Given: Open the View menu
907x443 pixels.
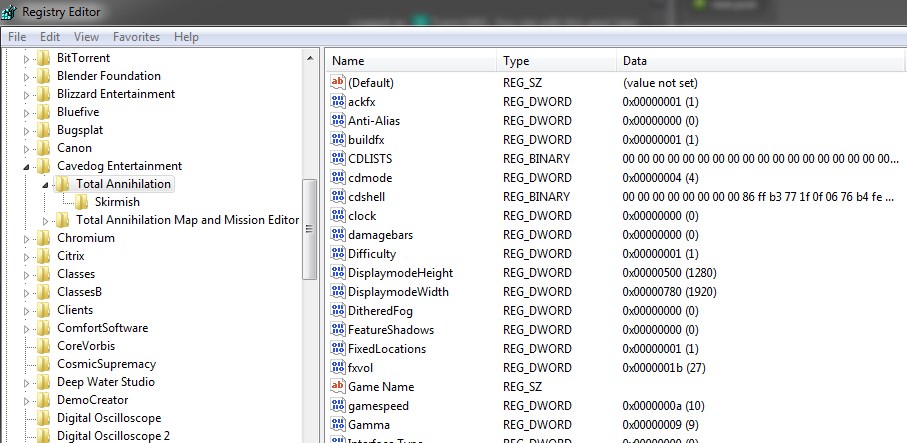Looking at the screenshot, I should (x=86, y=36).
